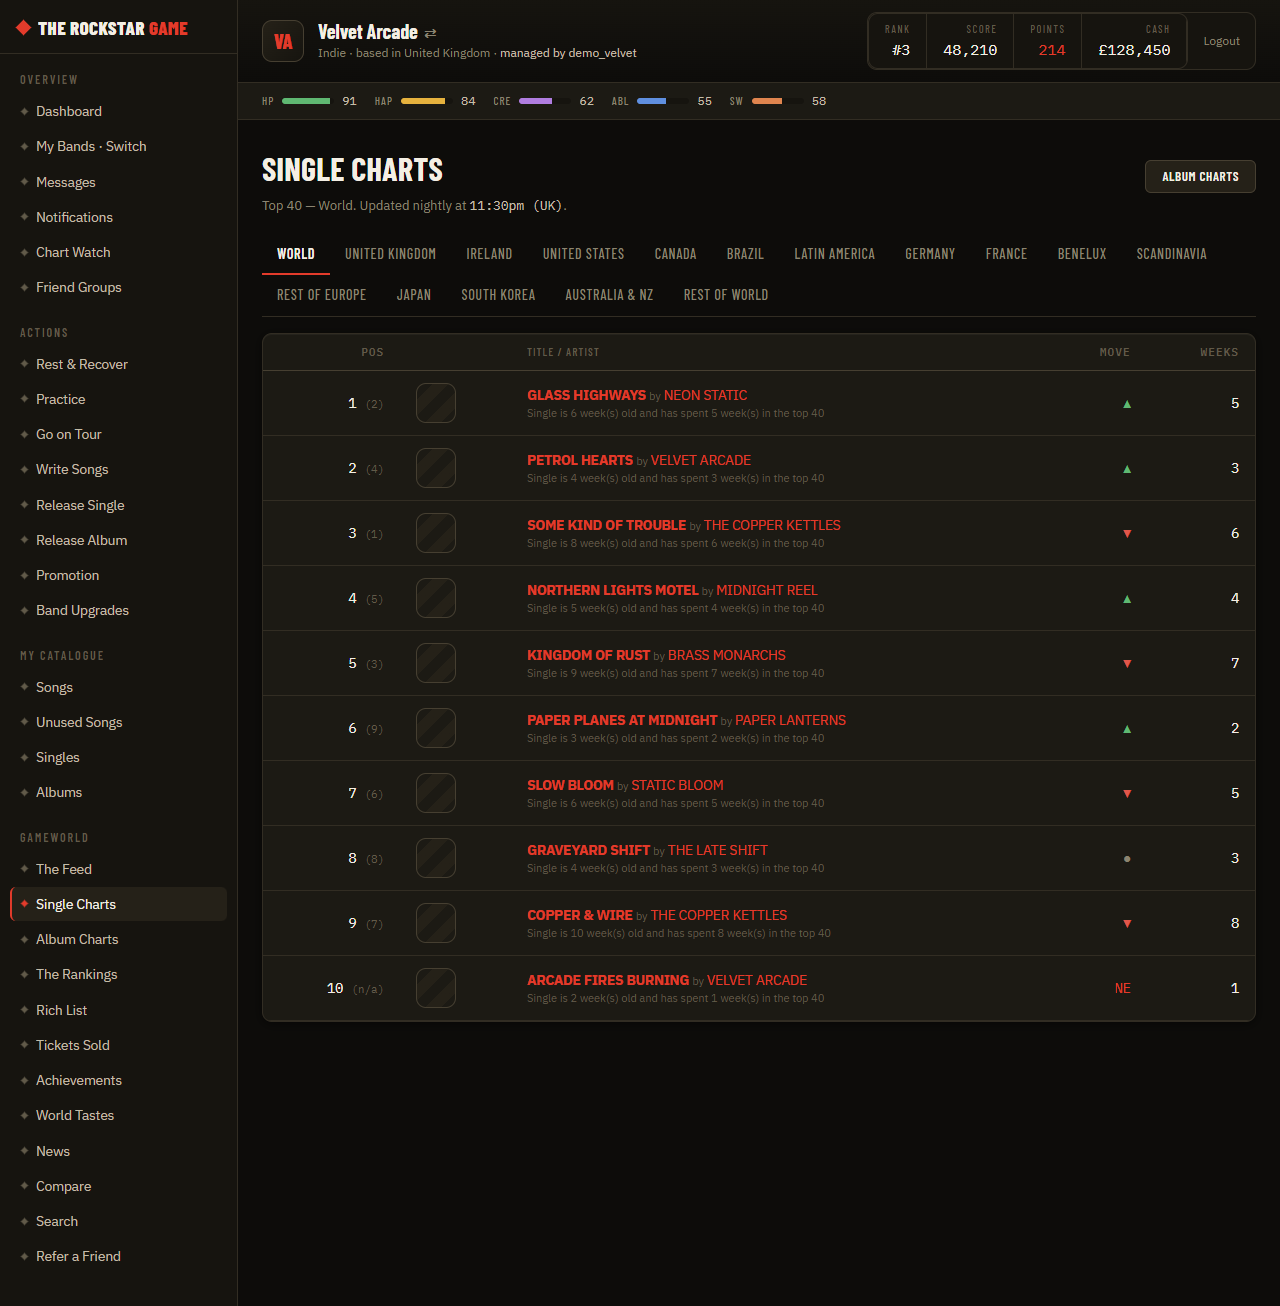Open the Glass Highways single link
Image resolution: width=1280 pixels, height=1306 pixels.
(x=586, y=395)
